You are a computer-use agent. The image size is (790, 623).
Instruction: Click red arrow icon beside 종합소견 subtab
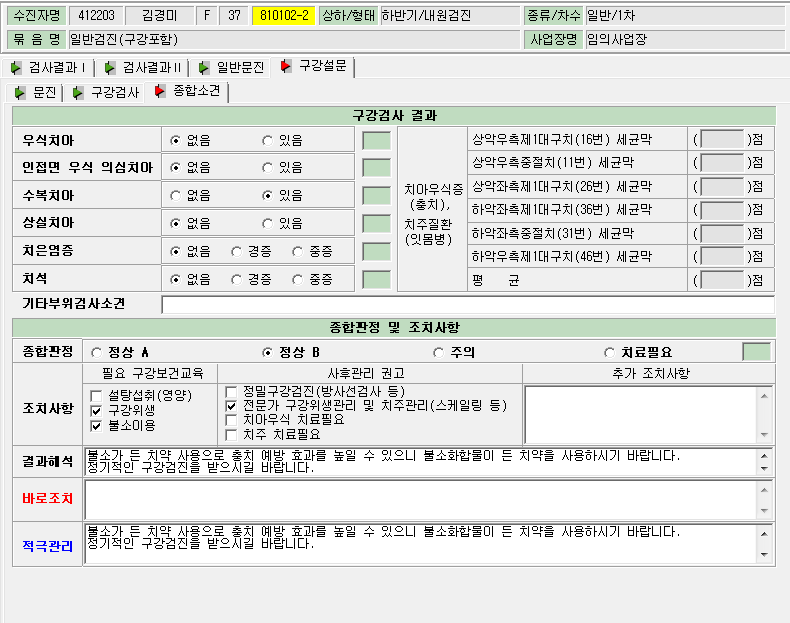[160, 91]
